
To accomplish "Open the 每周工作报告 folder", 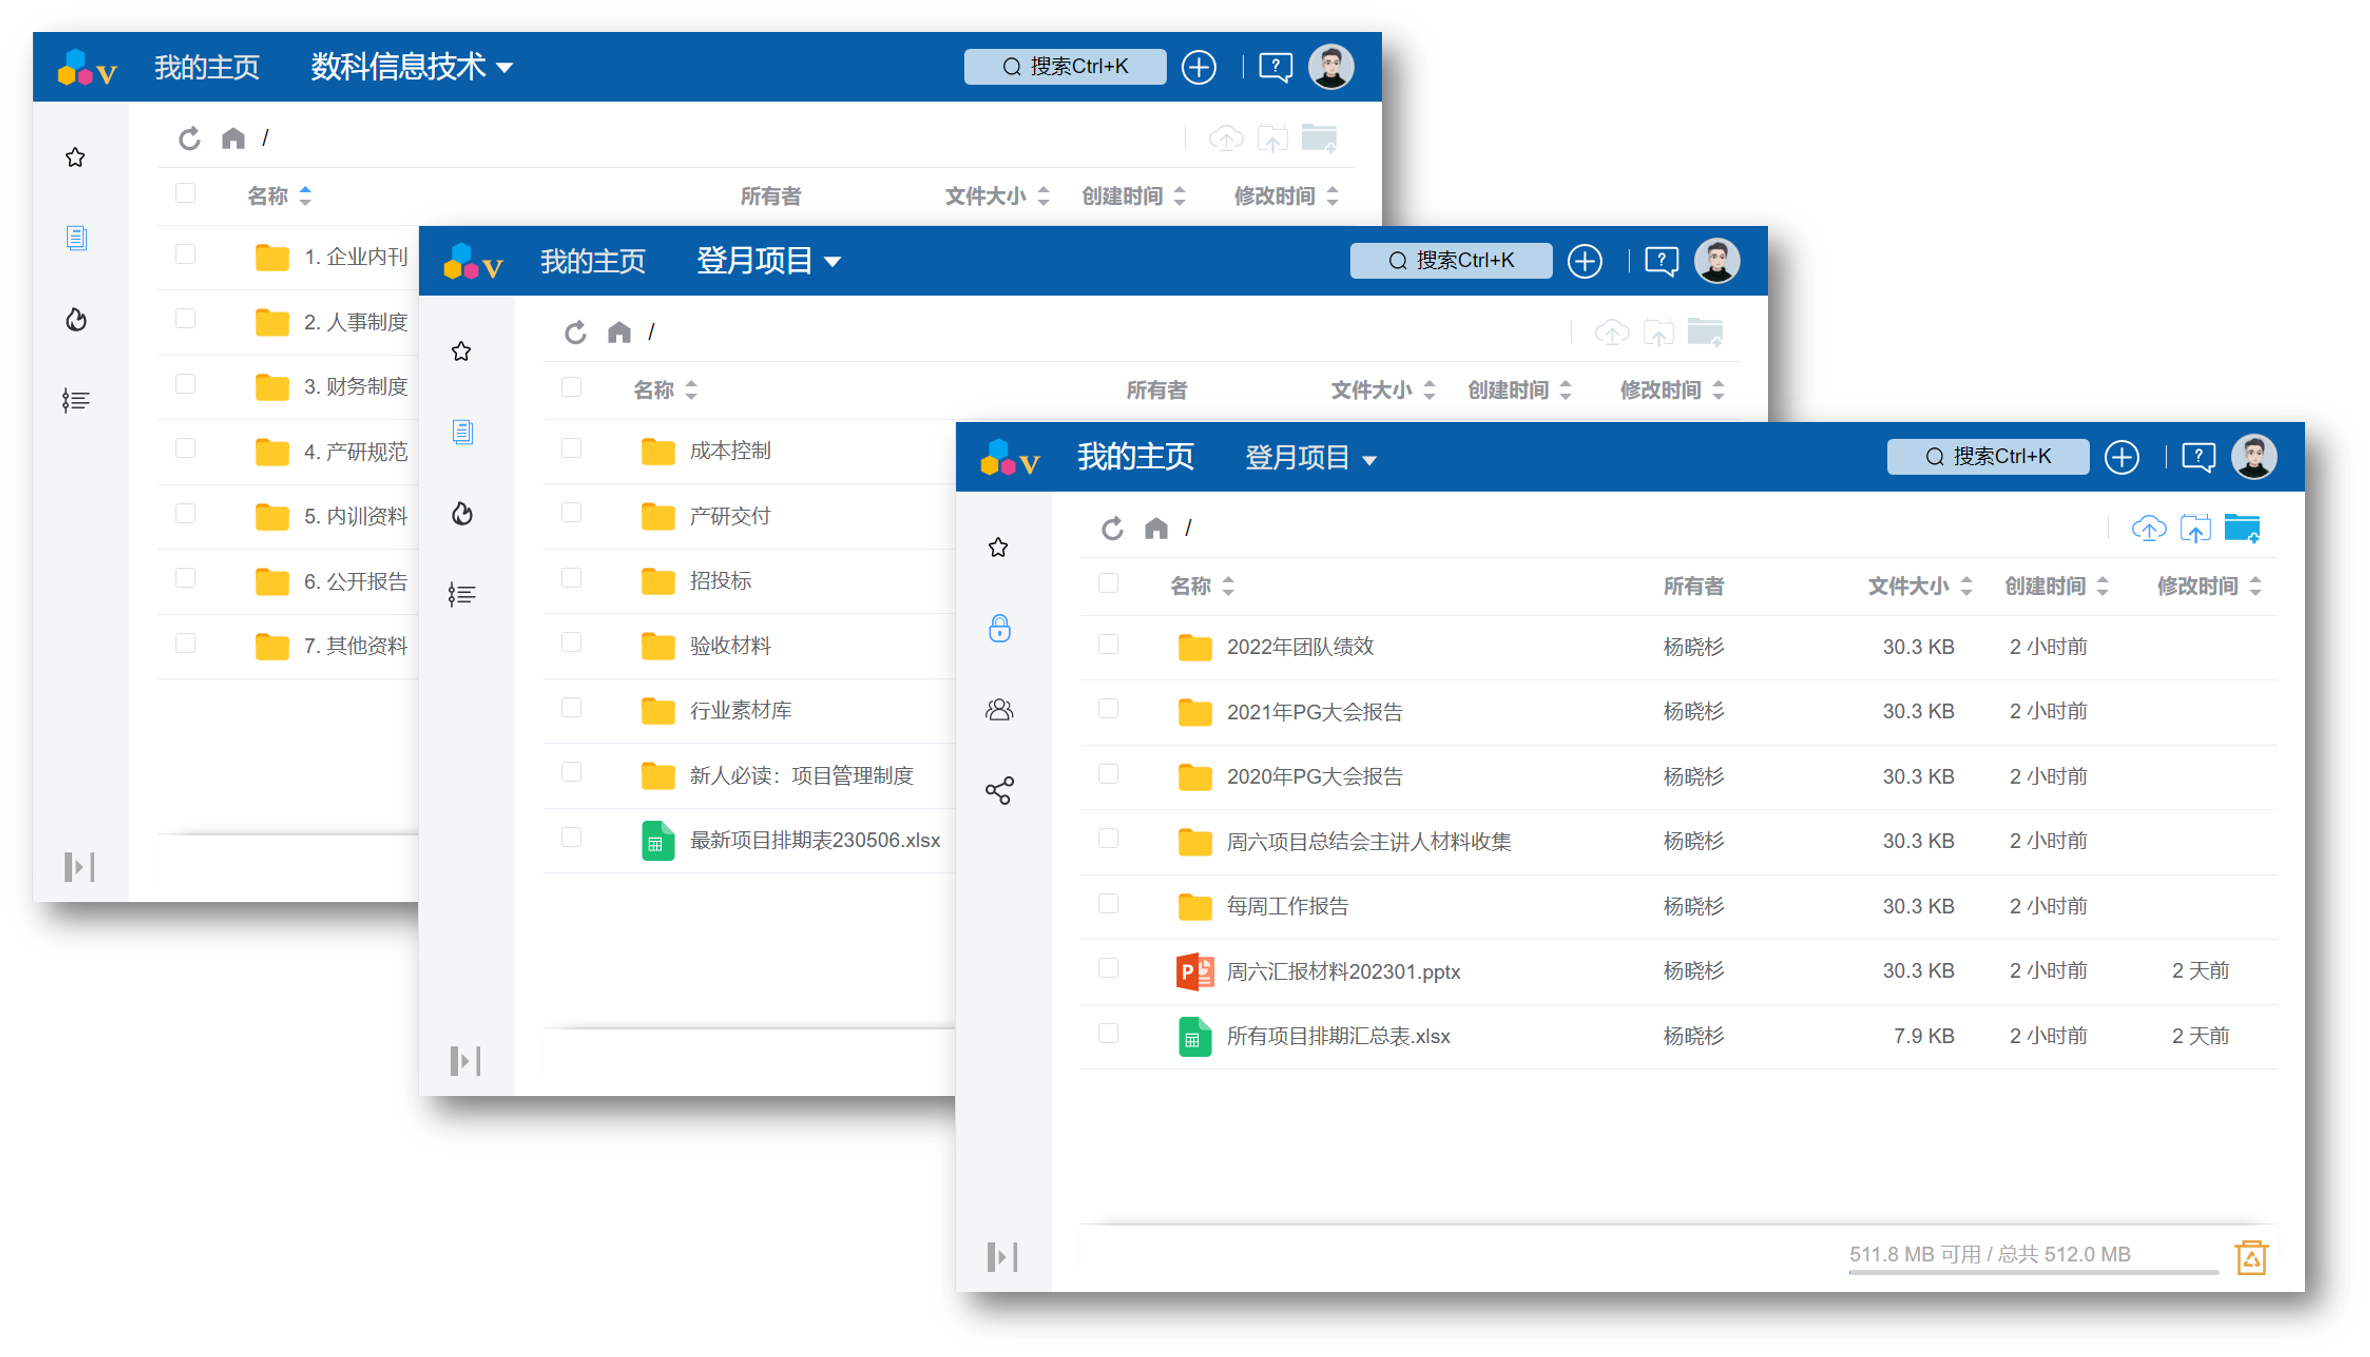I will pos(1287,906).
